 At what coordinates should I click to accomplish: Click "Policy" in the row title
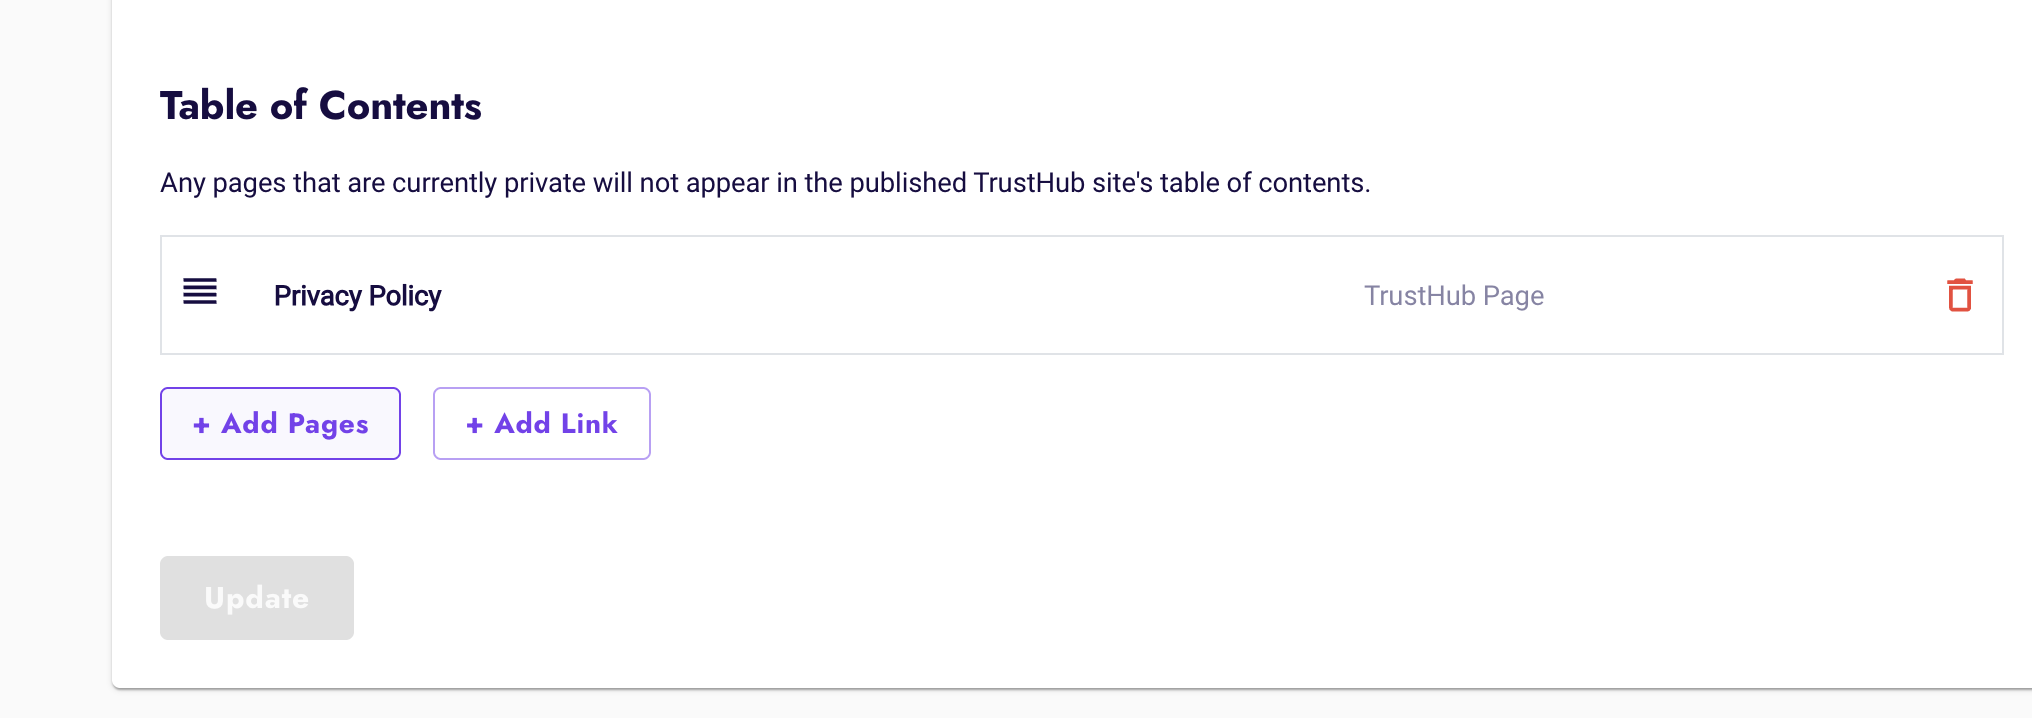point(405,297)
